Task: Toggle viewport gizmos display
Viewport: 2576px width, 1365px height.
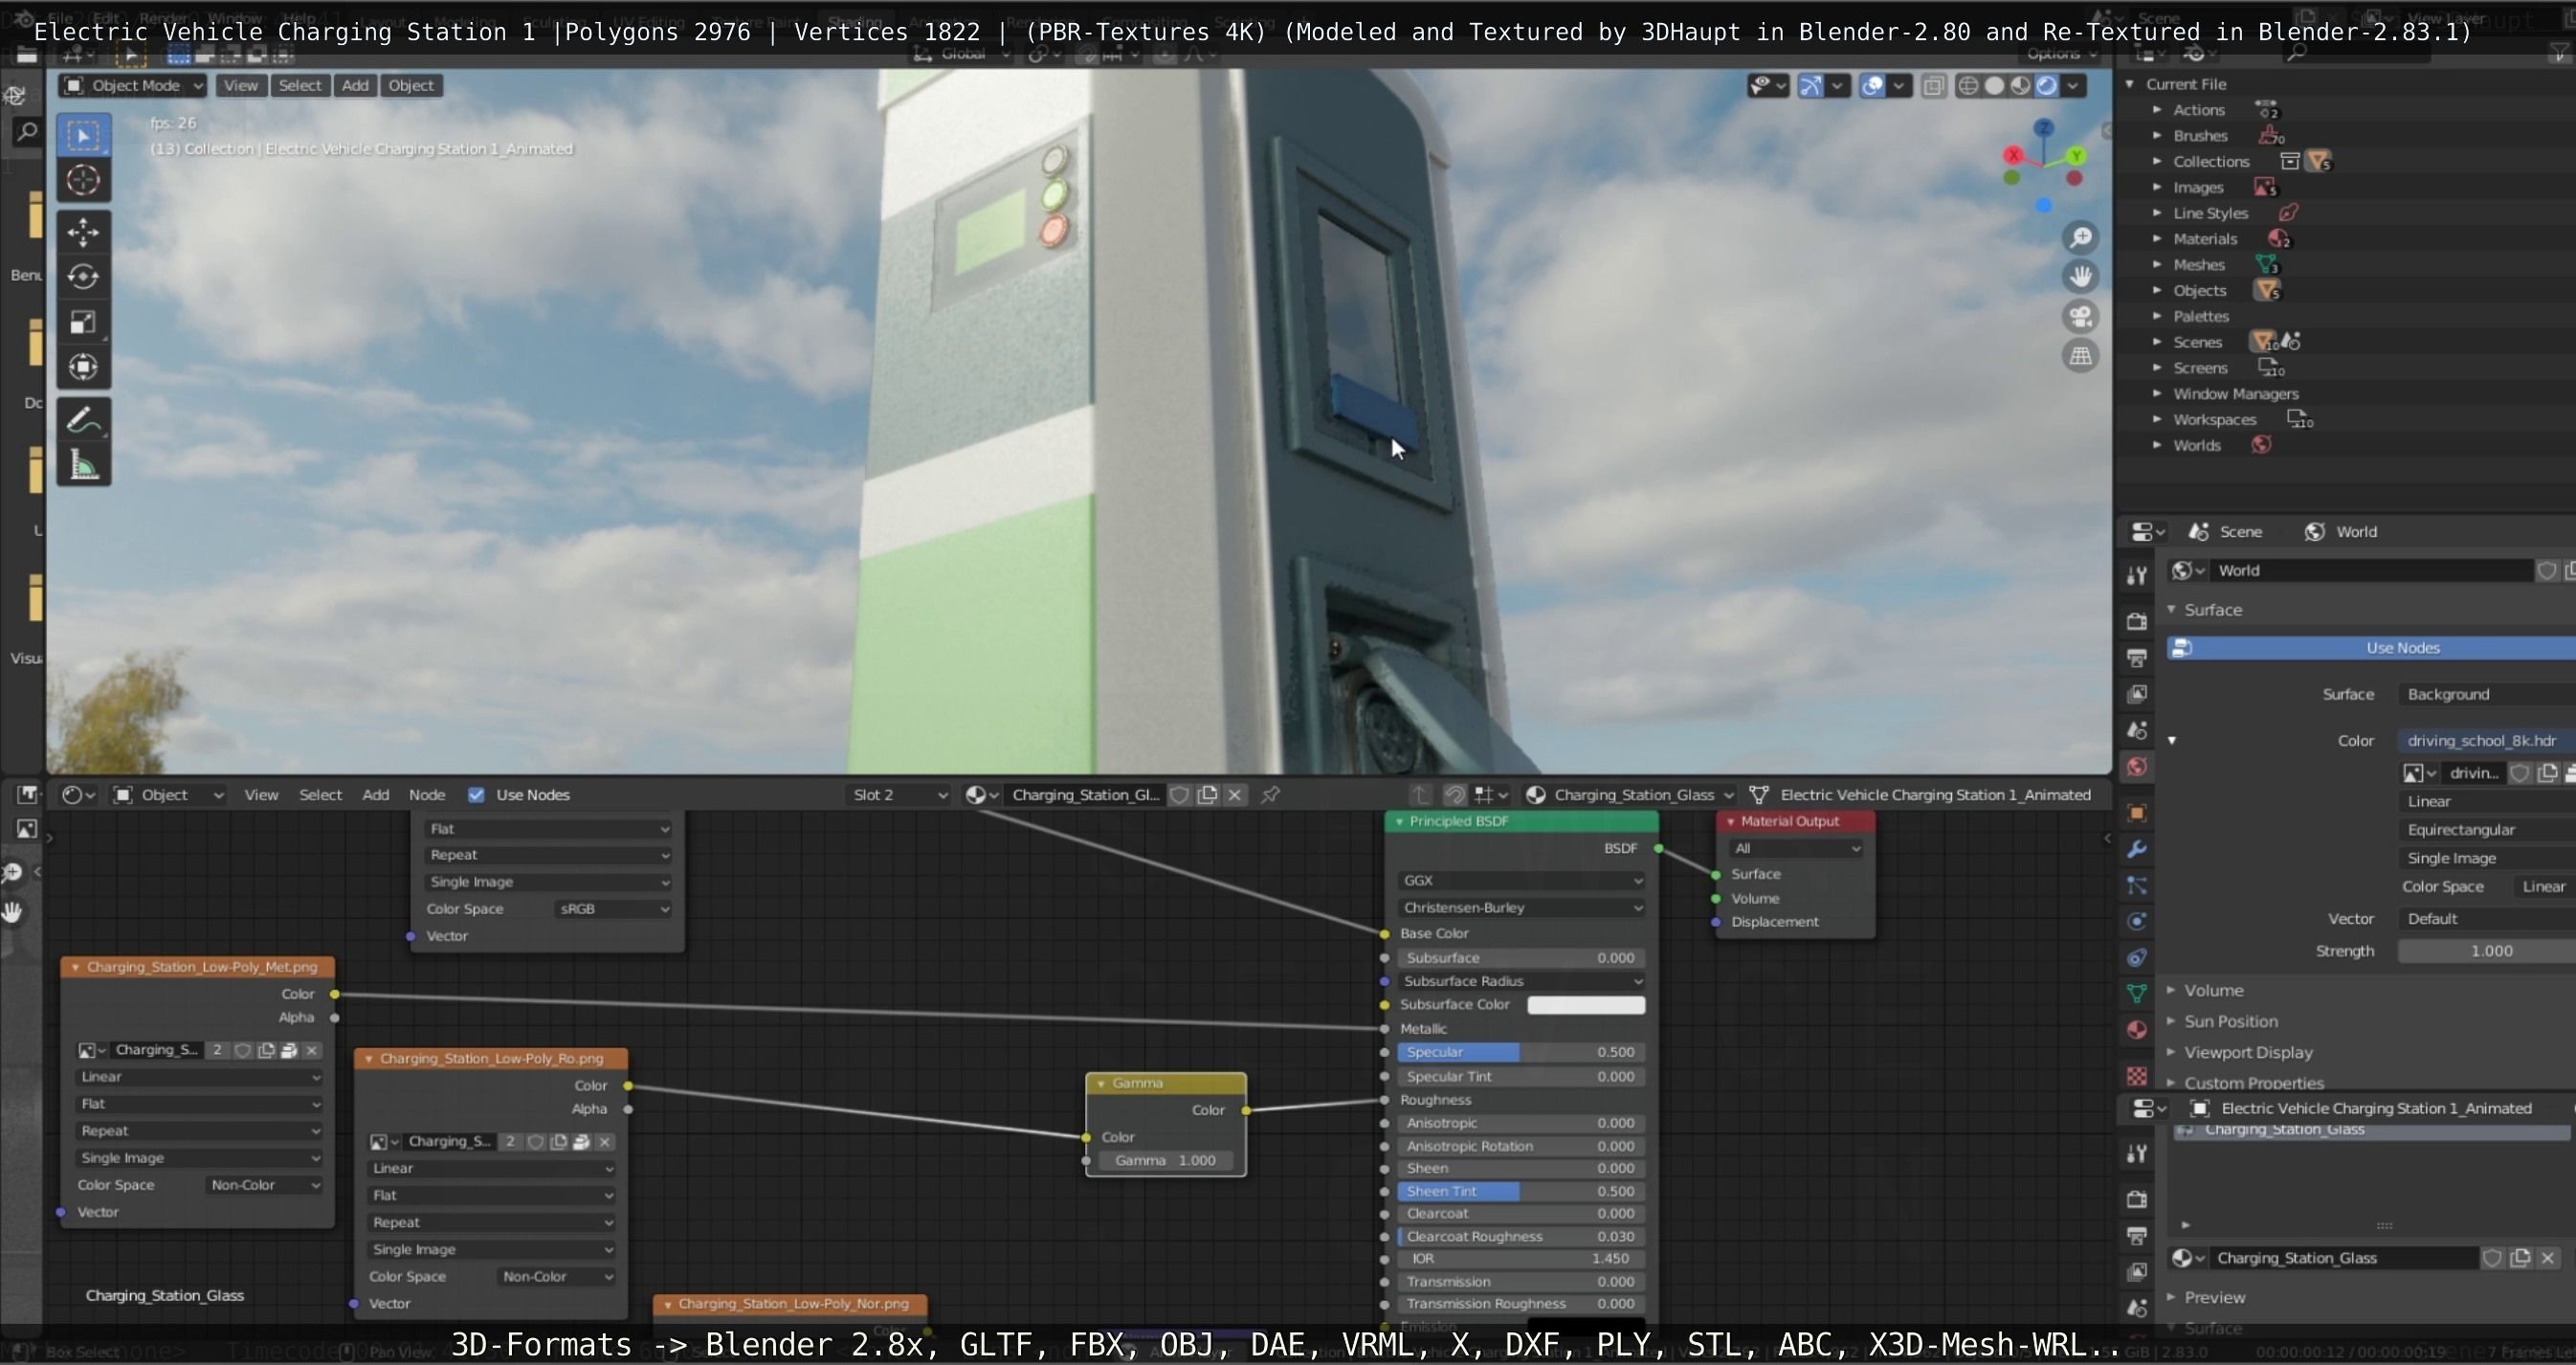Action: tap(1811, 86)
